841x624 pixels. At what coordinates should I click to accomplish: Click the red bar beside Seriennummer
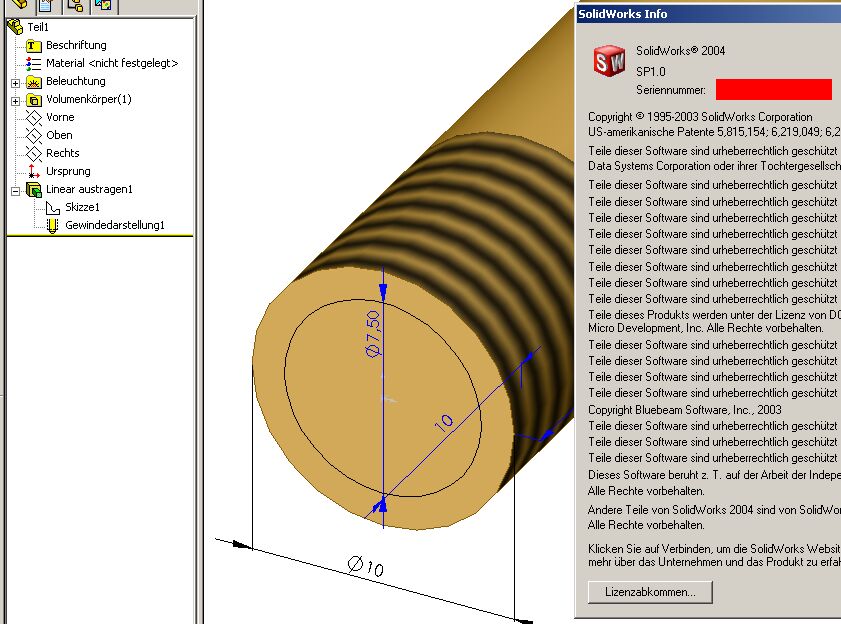pos(774,90)
